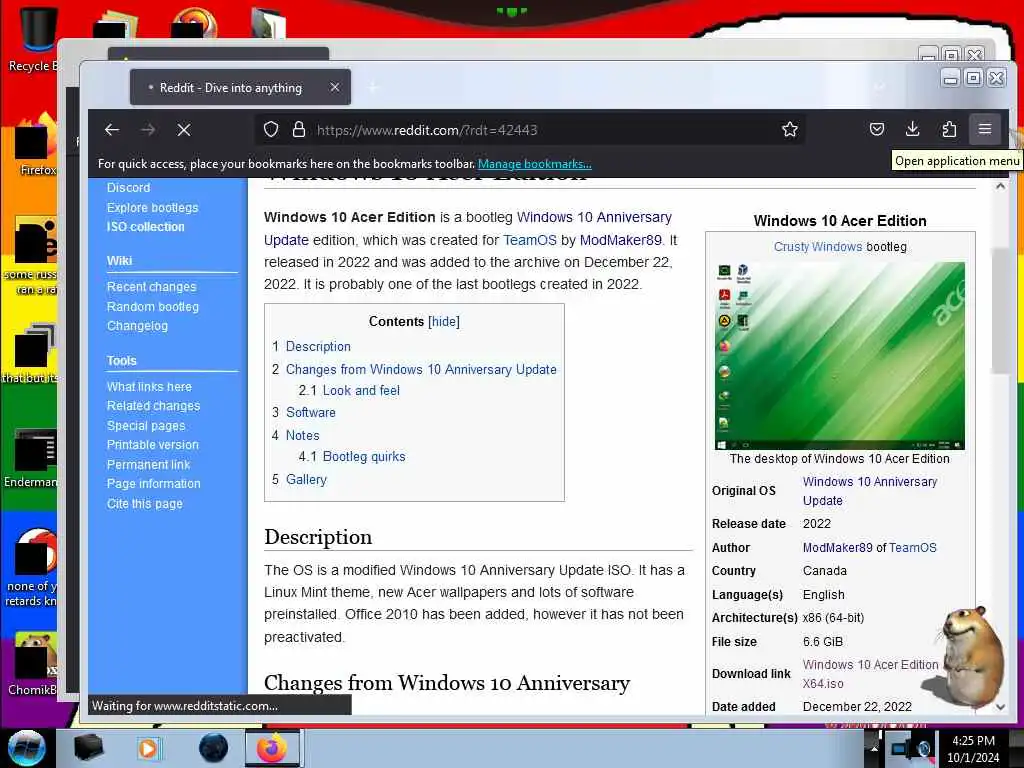This screenshot has height=768, width=1024.
Task: Open Manage bookmarks link
Action: (x=534, y=164)
